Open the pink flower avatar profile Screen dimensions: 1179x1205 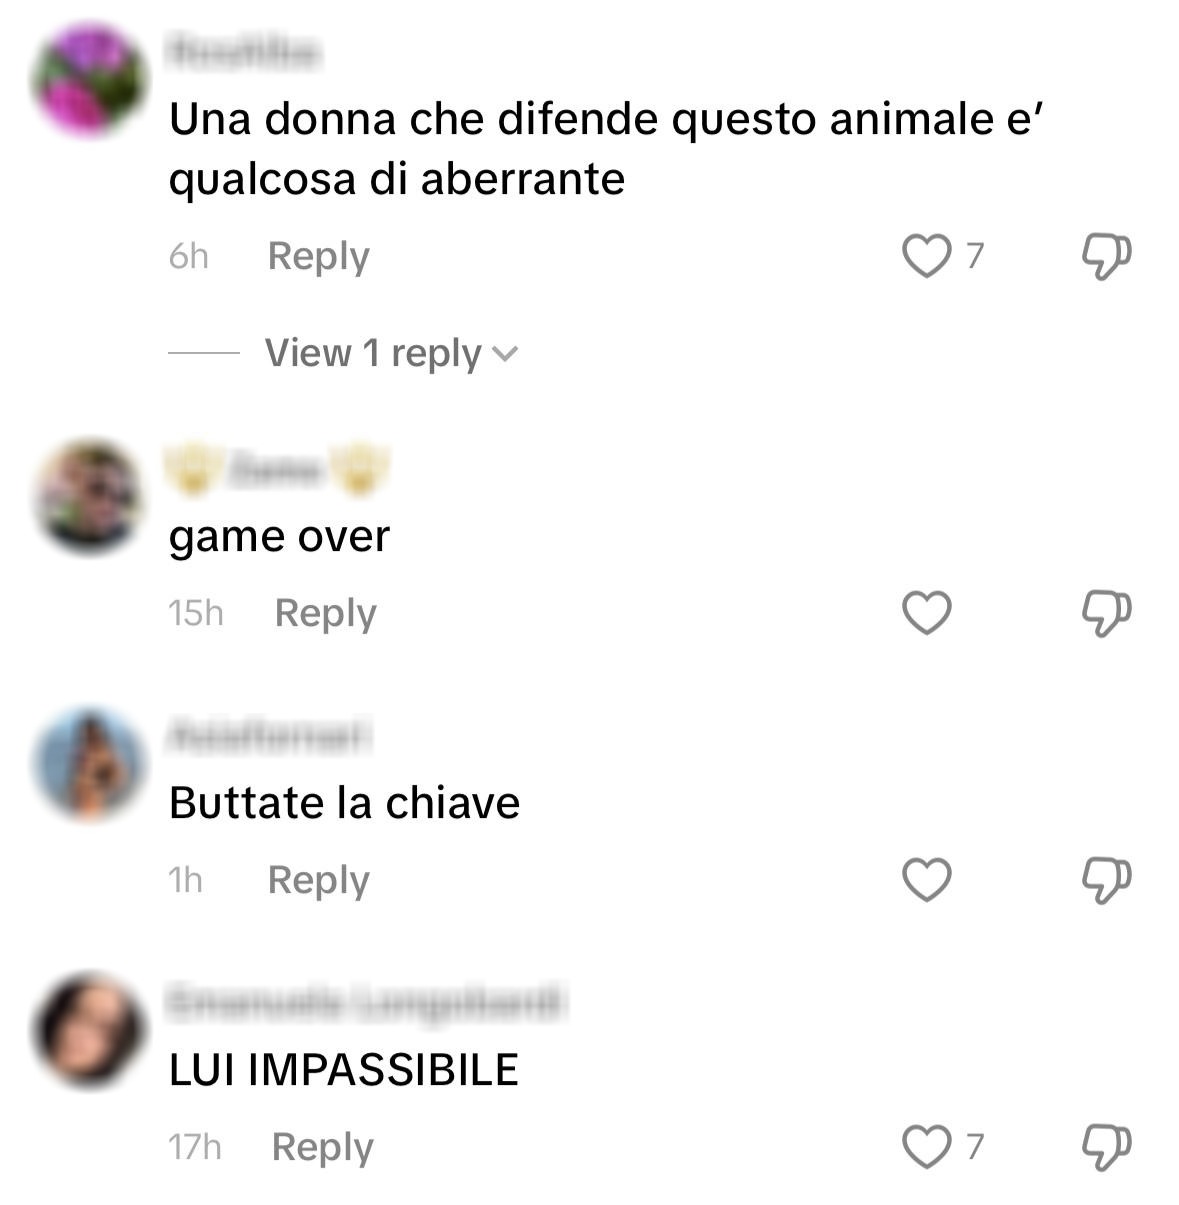(89, 81)
